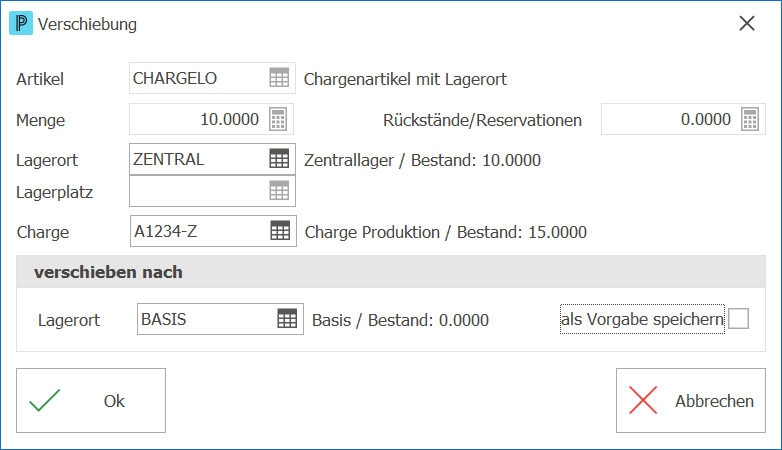Click the Lagerort field containing ZENTRAL
782x450 pixels.
click(x=212, y=159)
